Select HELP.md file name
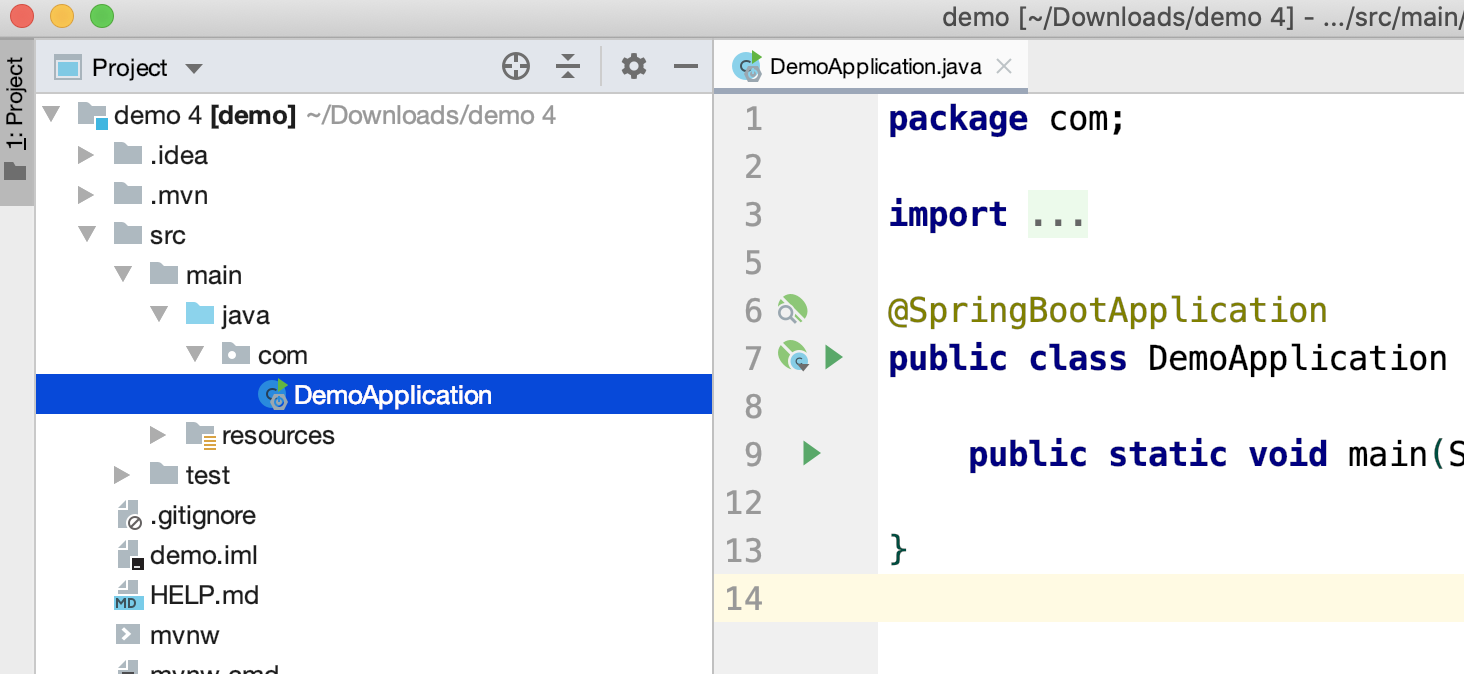This screenshot has width=1464, height=674. [x=204, y=595]
